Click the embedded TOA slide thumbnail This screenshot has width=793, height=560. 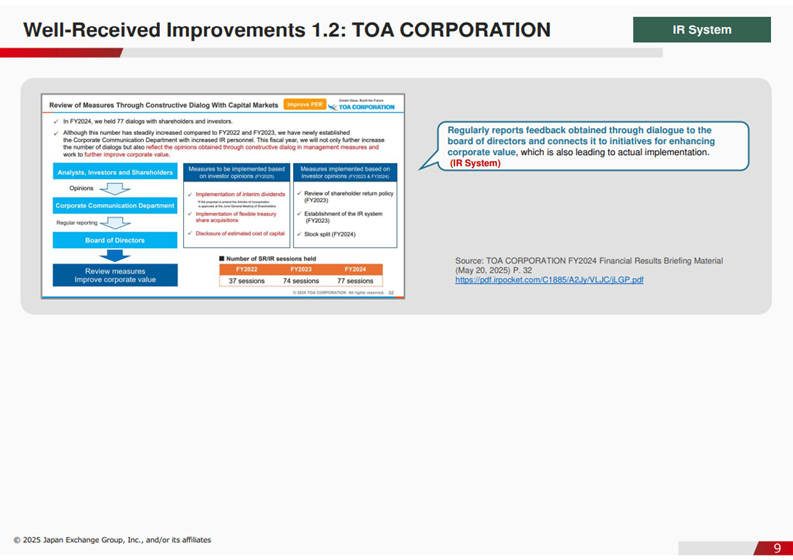[223, 196]
